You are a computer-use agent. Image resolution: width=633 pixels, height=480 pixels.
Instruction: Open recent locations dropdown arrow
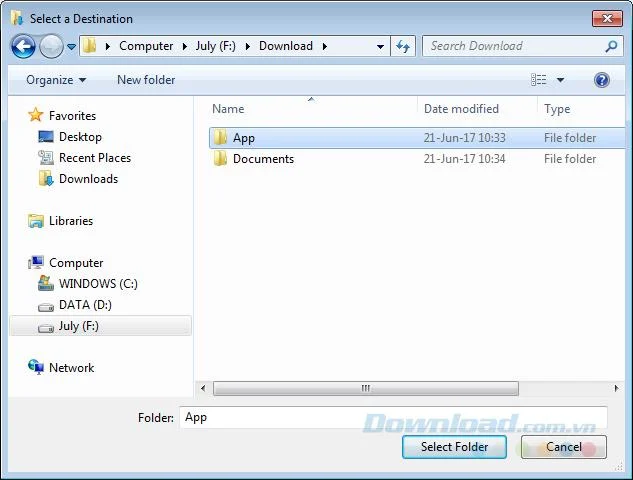point(71,47)
